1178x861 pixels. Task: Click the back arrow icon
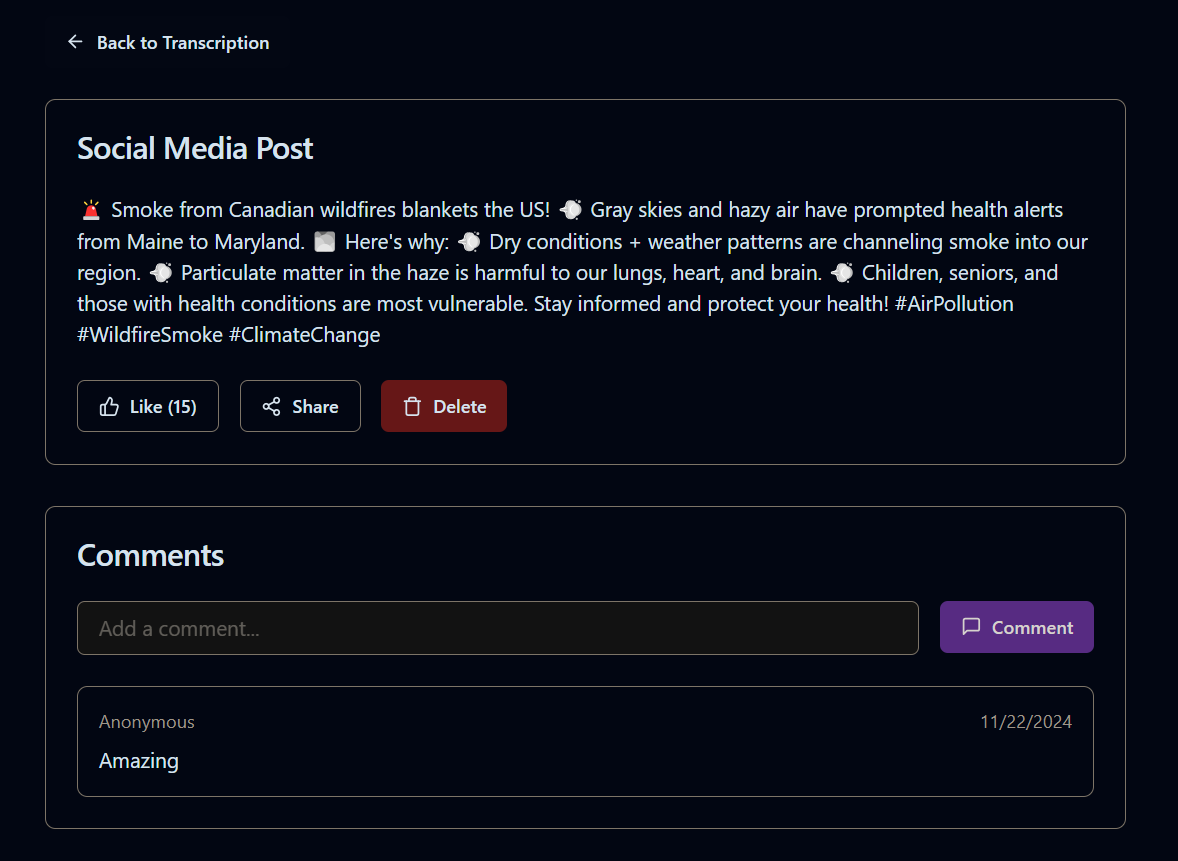75,42
